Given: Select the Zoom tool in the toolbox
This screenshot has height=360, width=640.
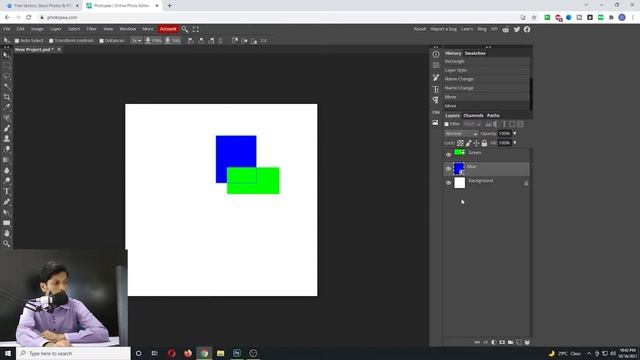Looking at the screenshot, I should tap(7, 244).
